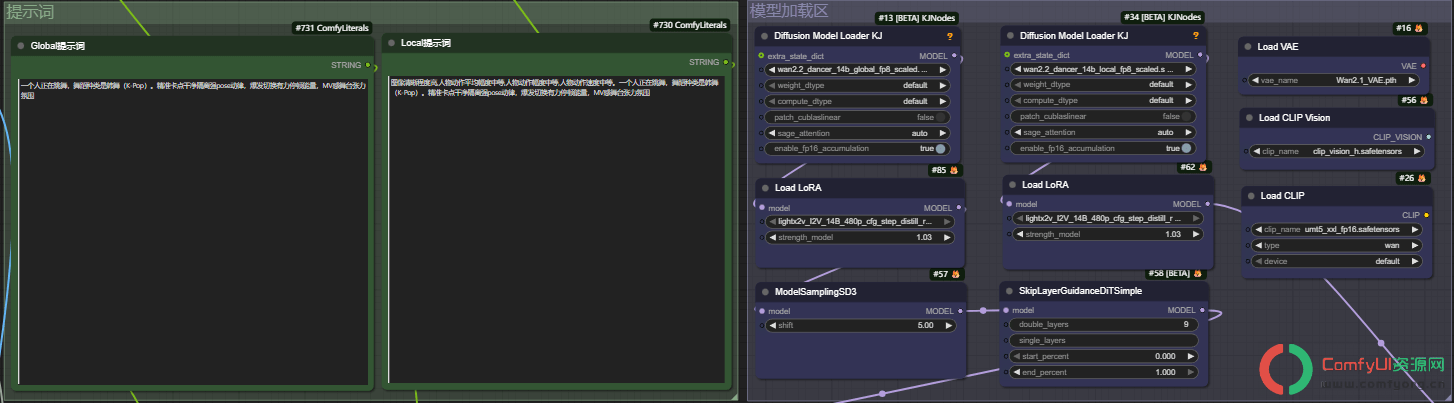Toggle enable_fp16_accumulation on node #34

tap(1102, 148)
